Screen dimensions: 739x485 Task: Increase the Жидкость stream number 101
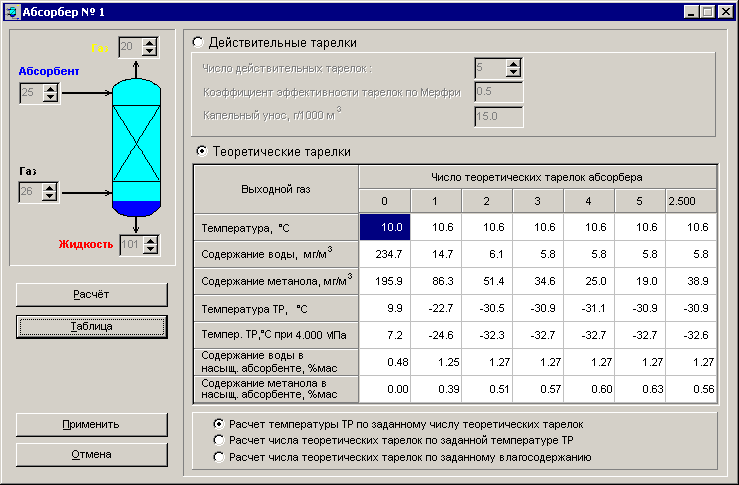[x=150, y=240]
